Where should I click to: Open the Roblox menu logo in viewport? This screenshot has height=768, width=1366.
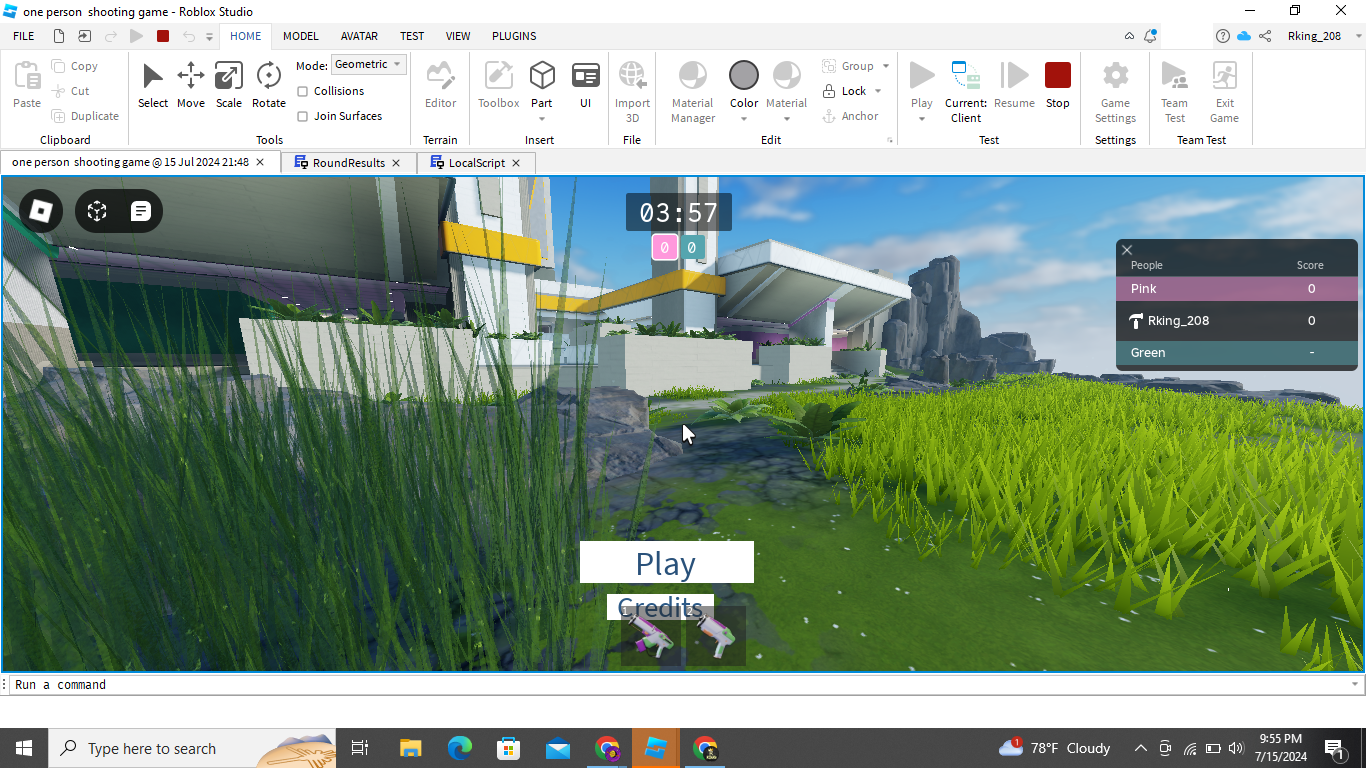41,211
